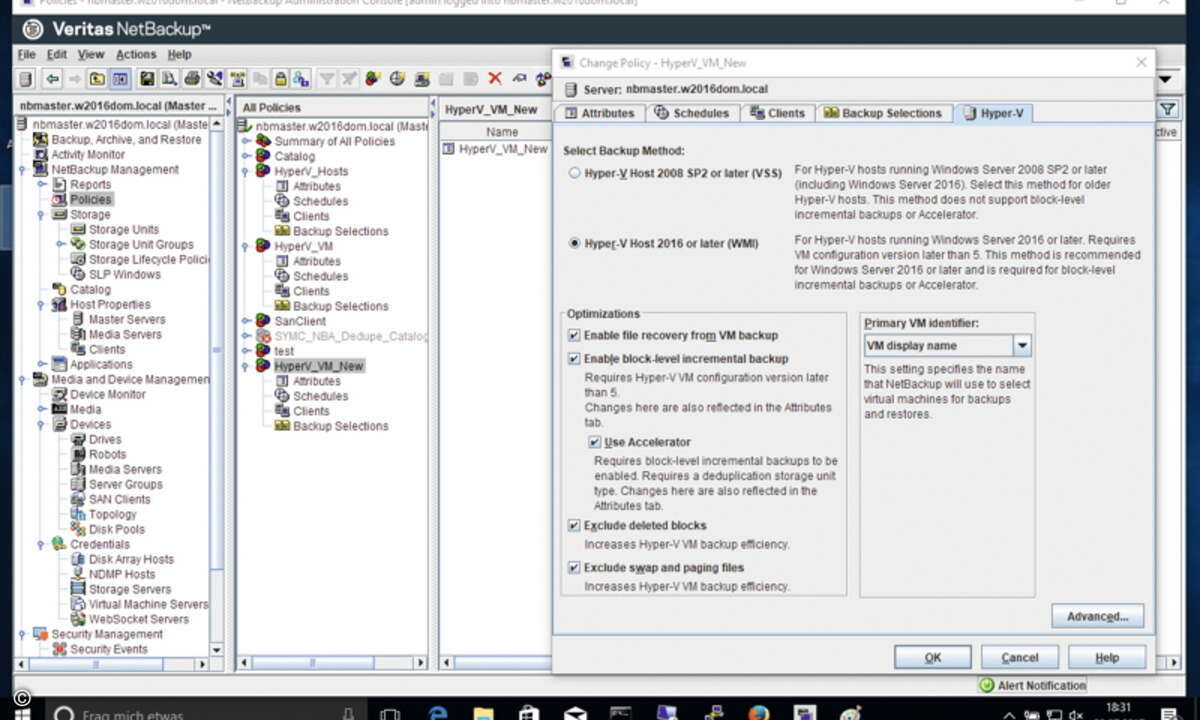Screen dimensions: 1200x720
Task: Collapse the Devices tree node
Action: pos(43,425)
